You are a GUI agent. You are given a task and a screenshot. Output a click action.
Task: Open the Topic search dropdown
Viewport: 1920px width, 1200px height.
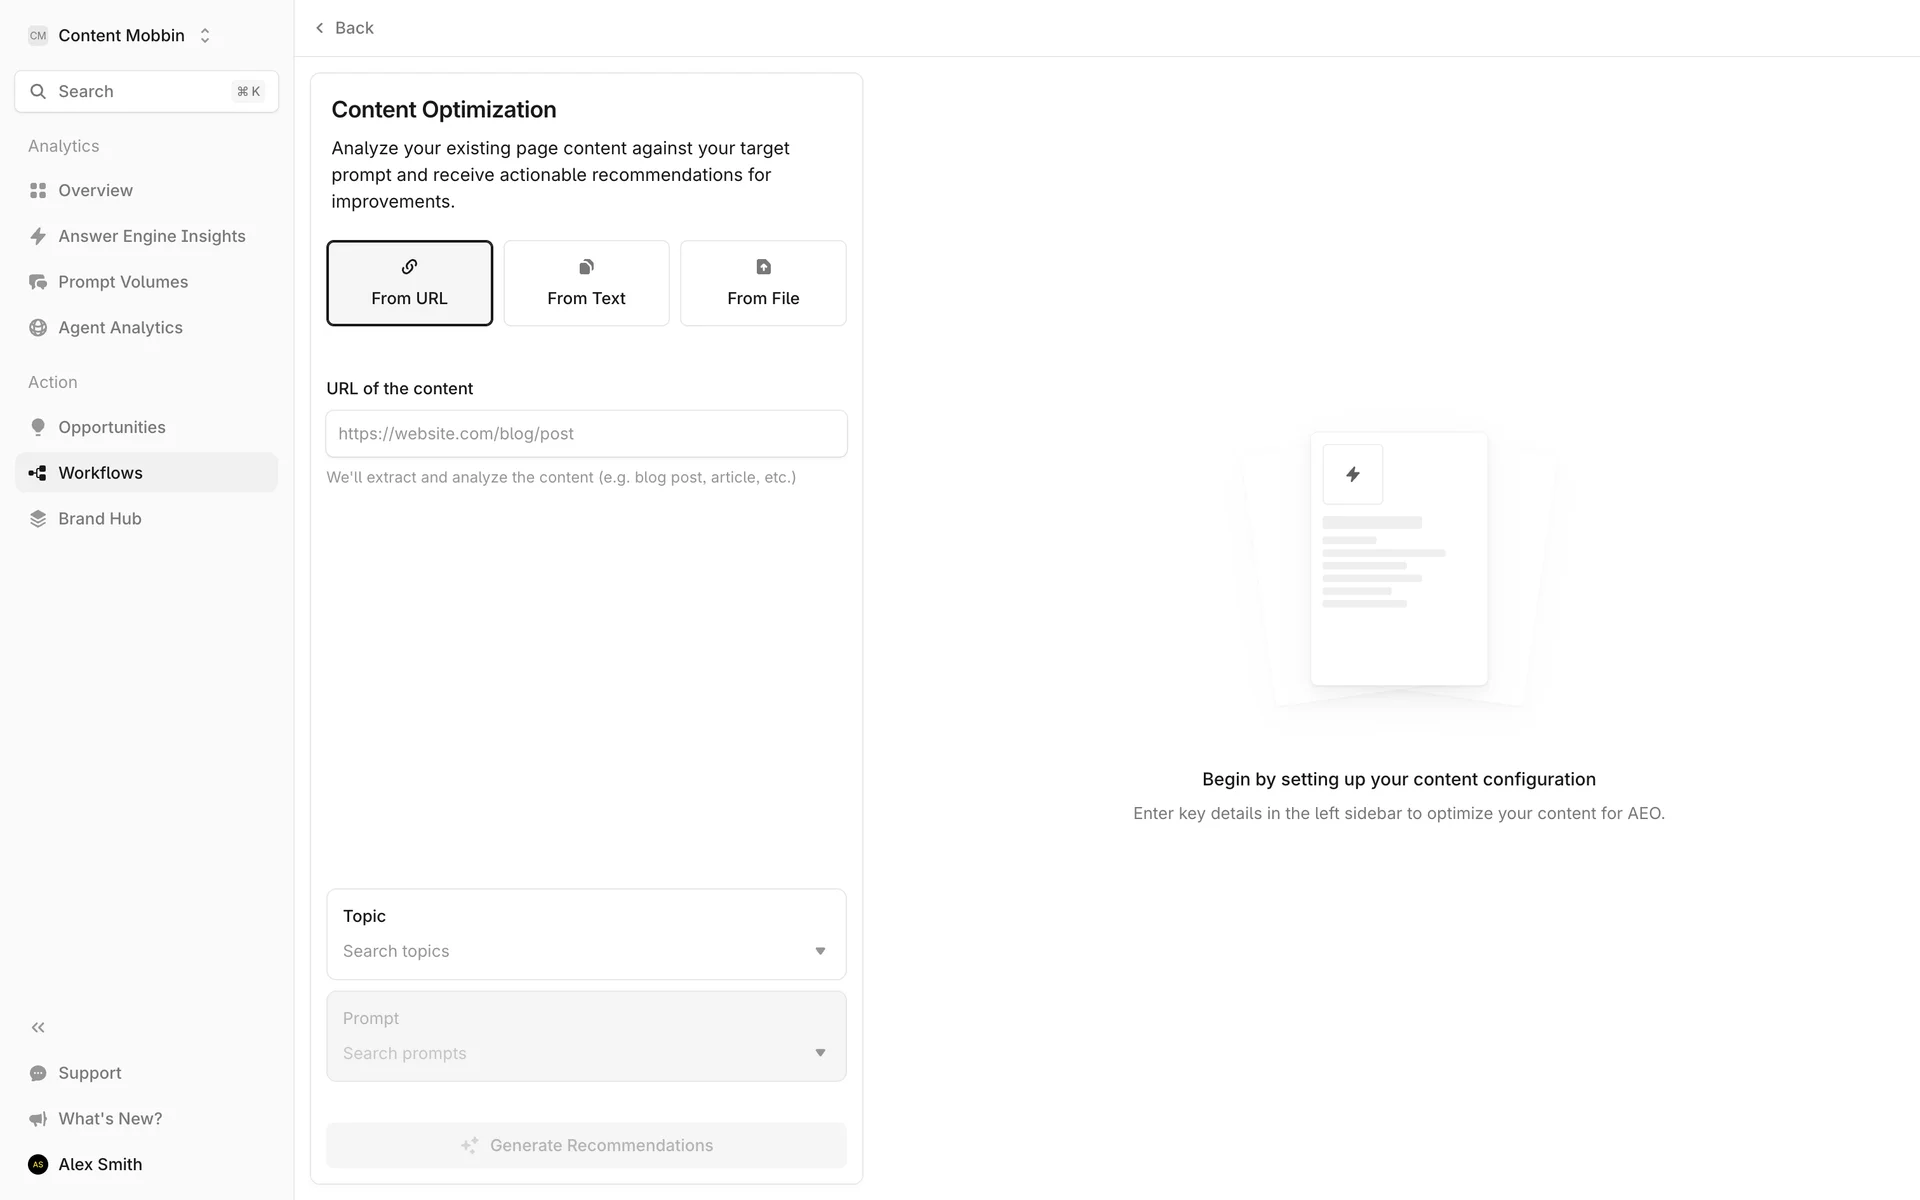click(586, 950)
